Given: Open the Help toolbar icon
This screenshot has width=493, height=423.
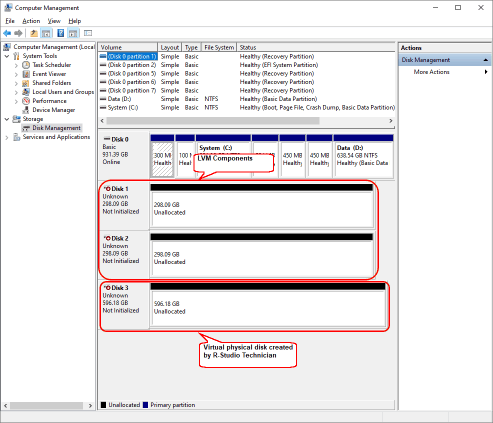Looking at the screenshot, I should tap(61, 33).
